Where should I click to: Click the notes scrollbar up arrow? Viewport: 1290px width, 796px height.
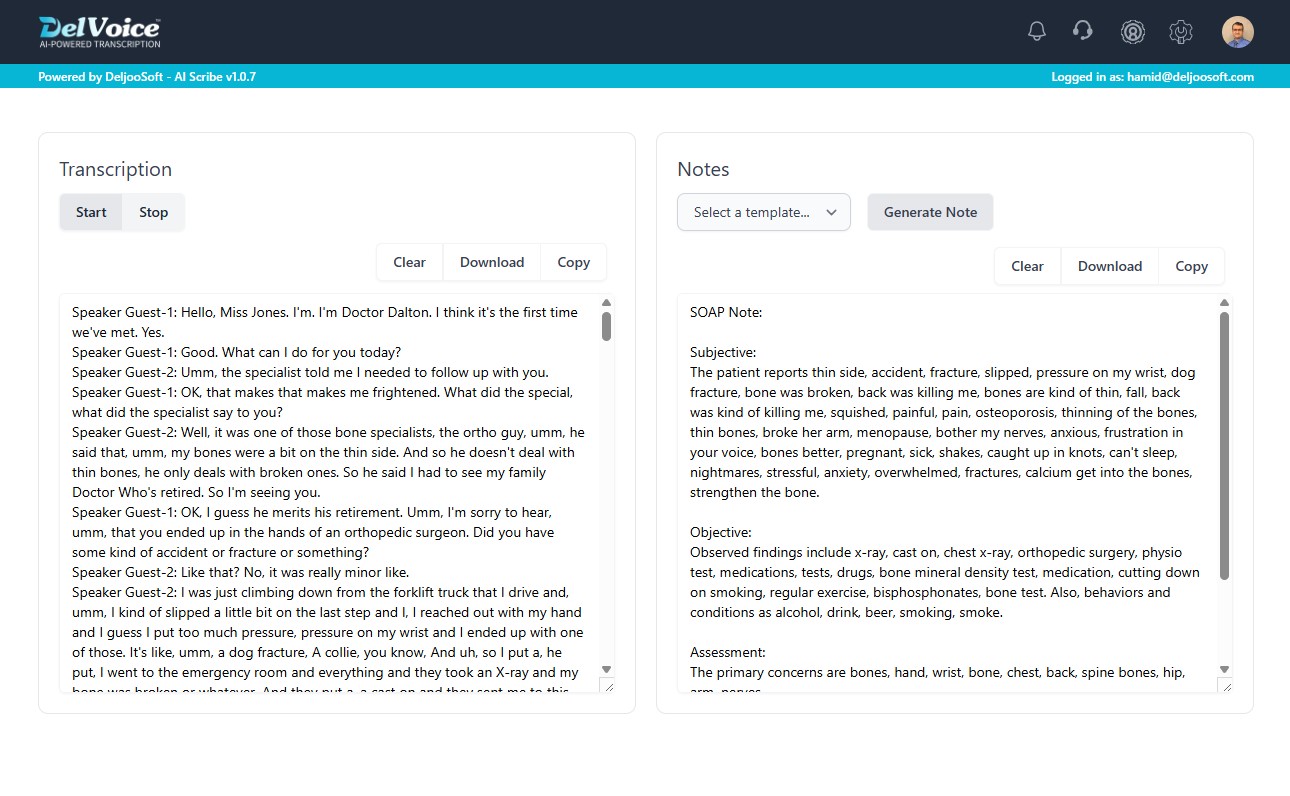pyautogui.click(x=1224, y=303)
